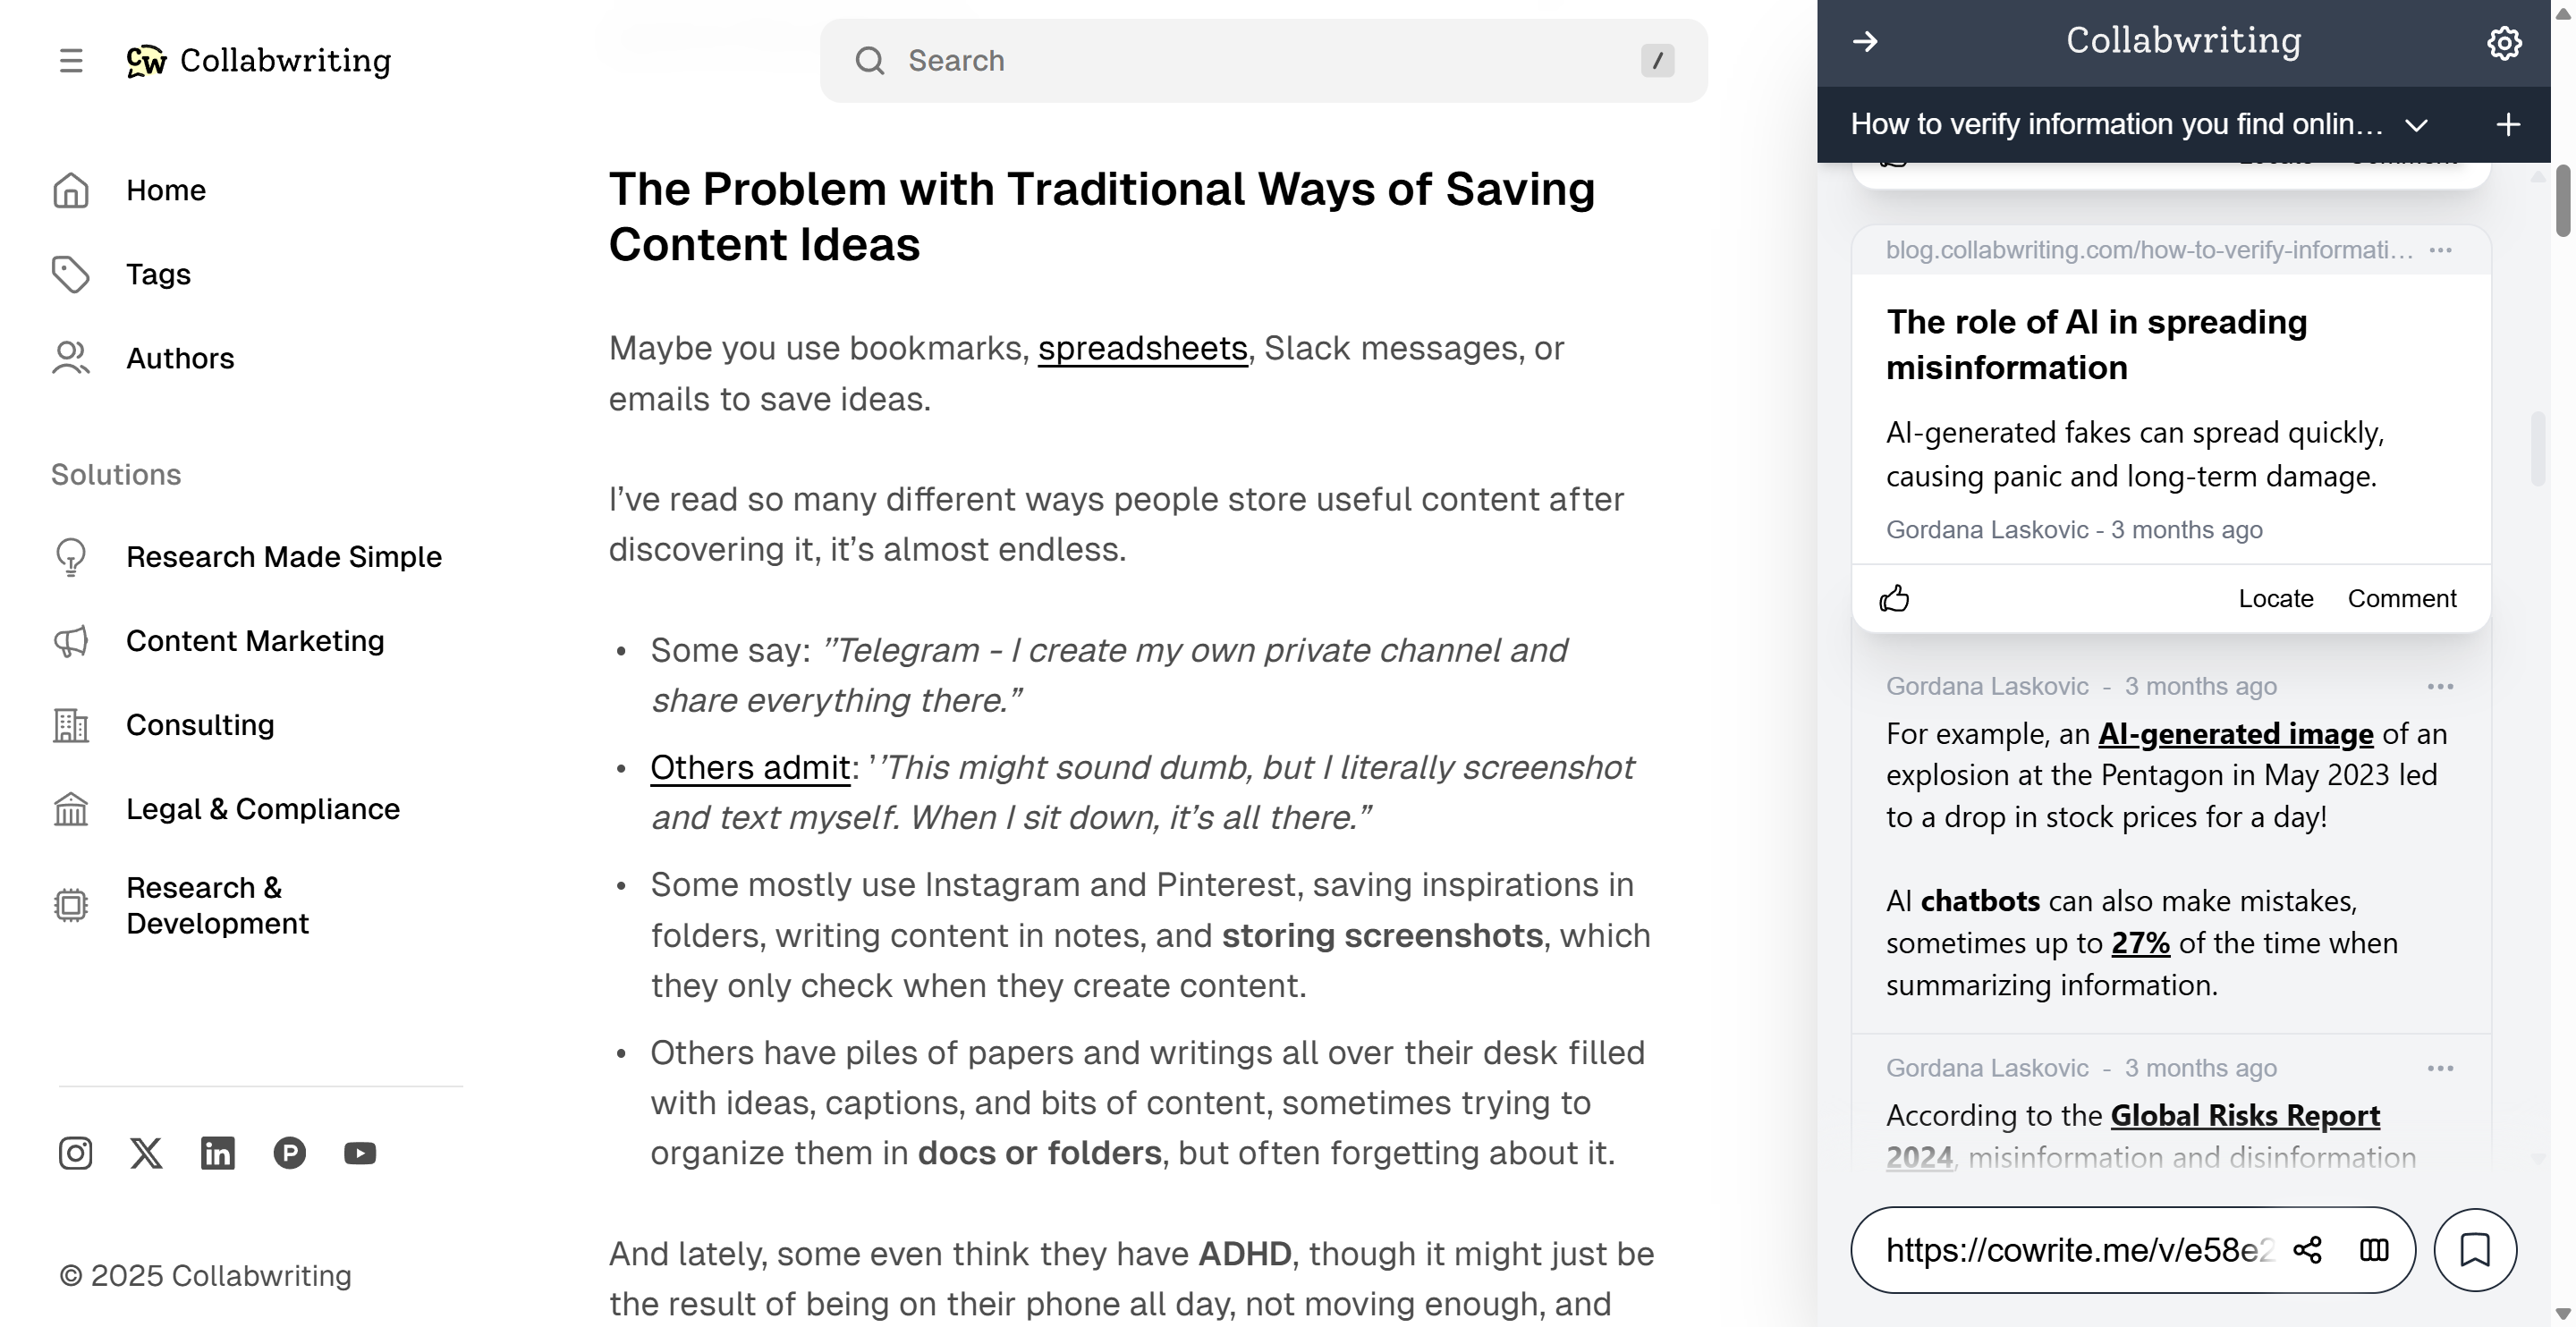Open the 'AI-generated image' link in the comment
The image size is (2576, 1327).
pyautogui.click(x=2236, y=734)
